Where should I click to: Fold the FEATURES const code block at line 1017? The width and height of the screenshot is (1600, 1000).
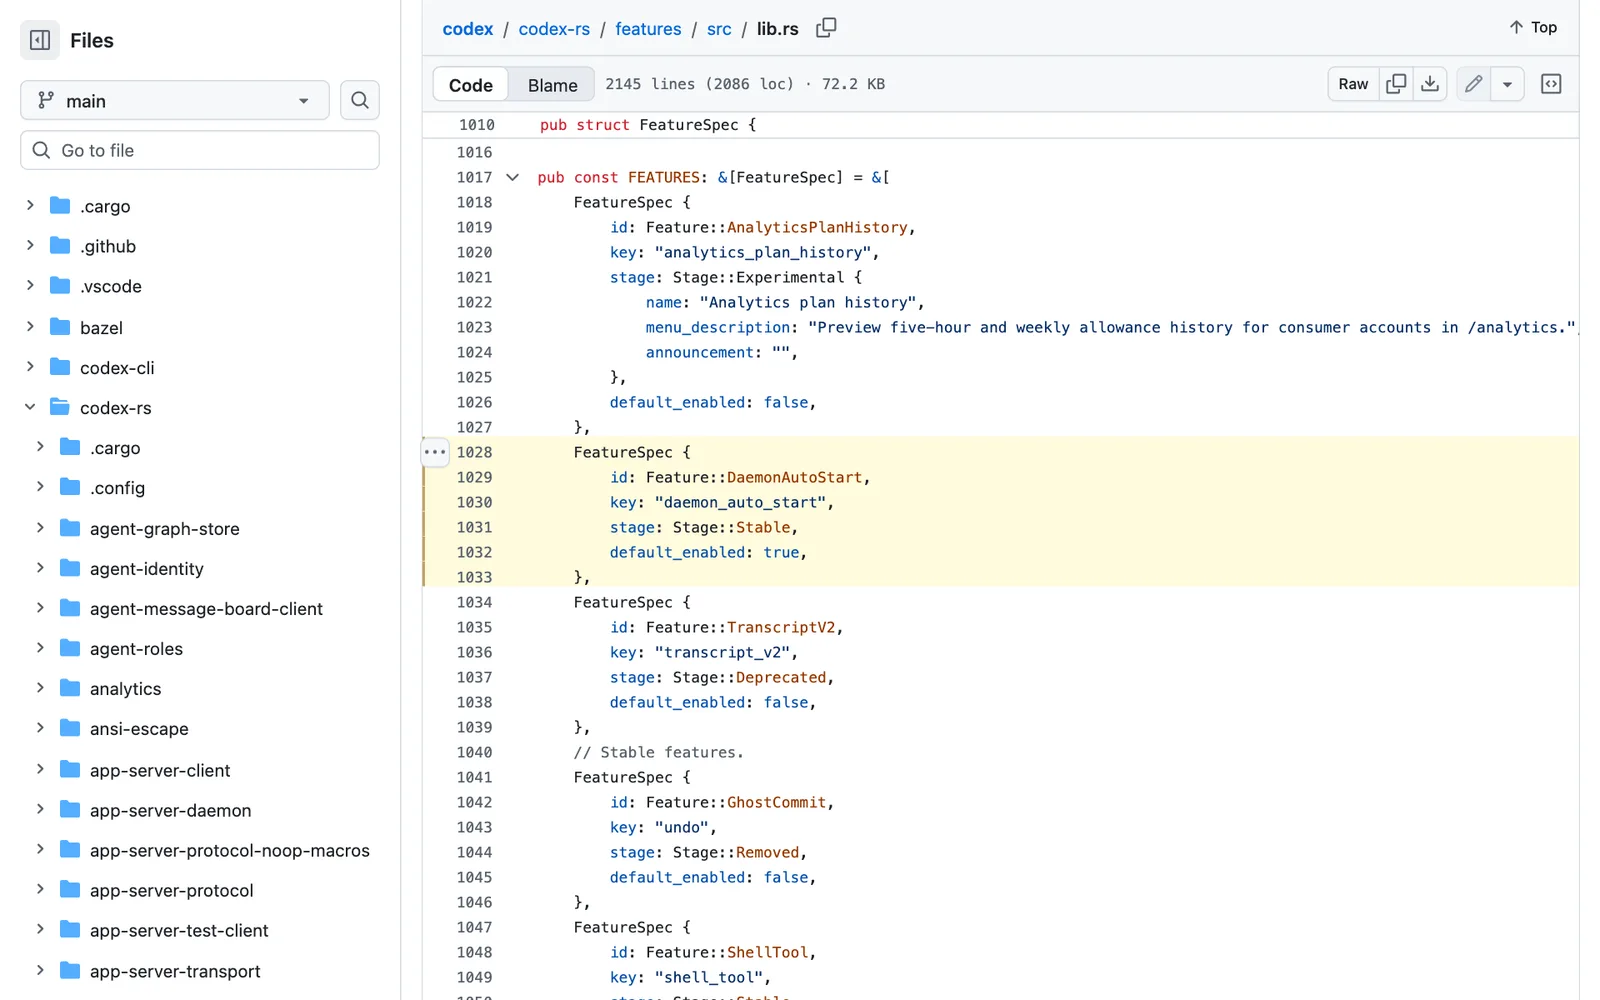click(513, 177)
